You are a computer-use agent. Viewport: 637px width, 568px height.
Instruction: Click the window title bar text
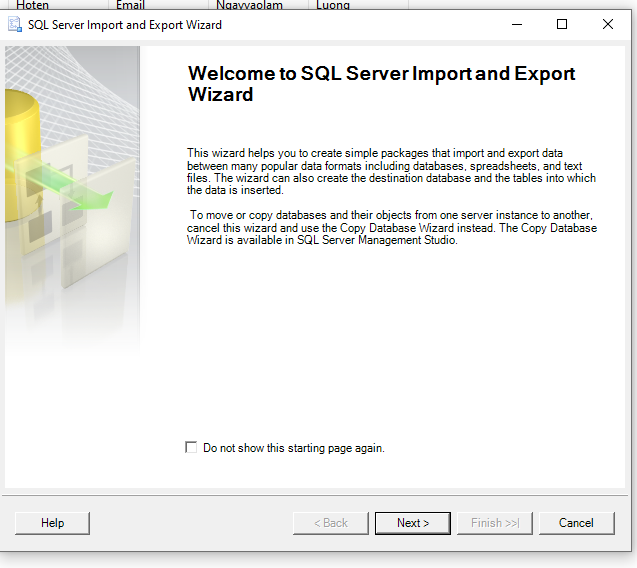[x=125, y=25]
